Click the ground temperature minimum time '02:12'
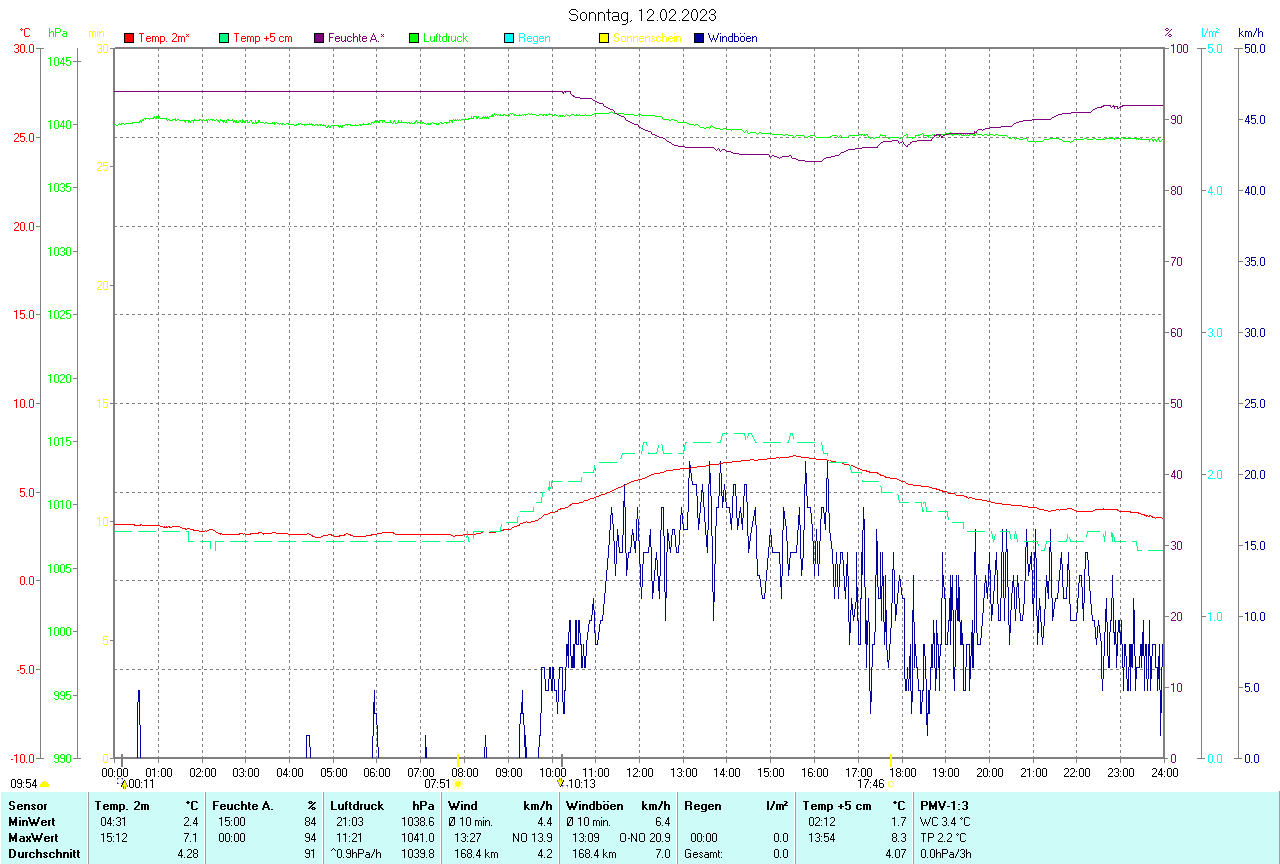Screen dimensions: 1280x864 tap(822, 822)
